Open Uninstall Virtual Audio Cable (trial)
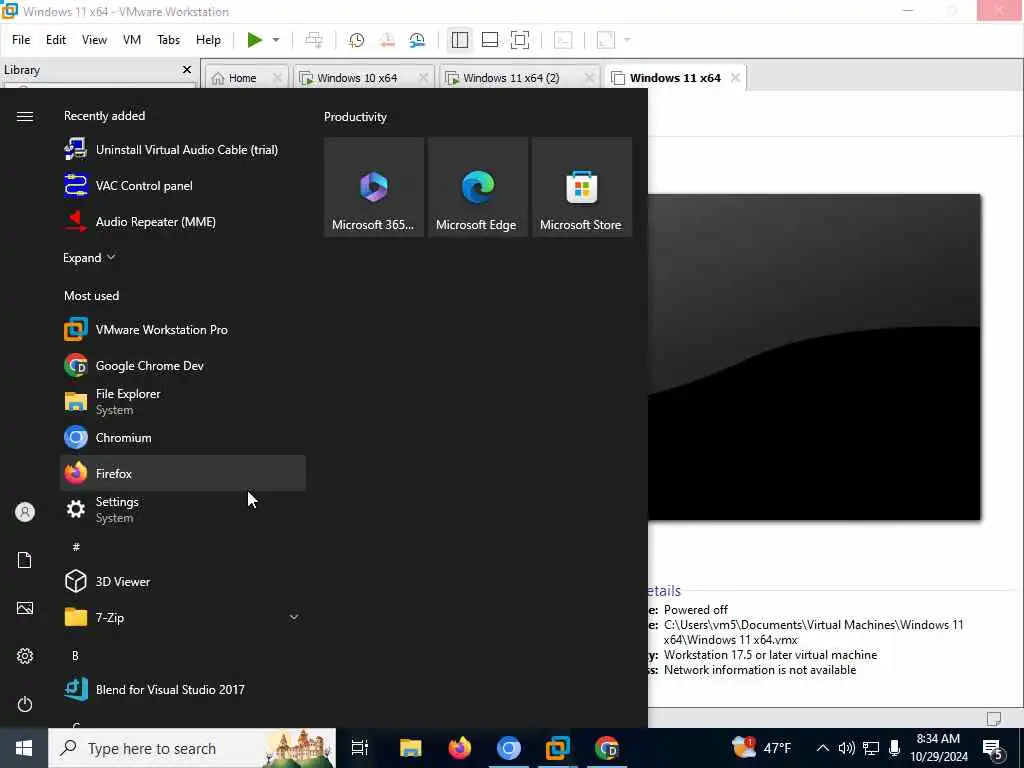This screenshot has width=1024, height=768. (x=183, y=150)
